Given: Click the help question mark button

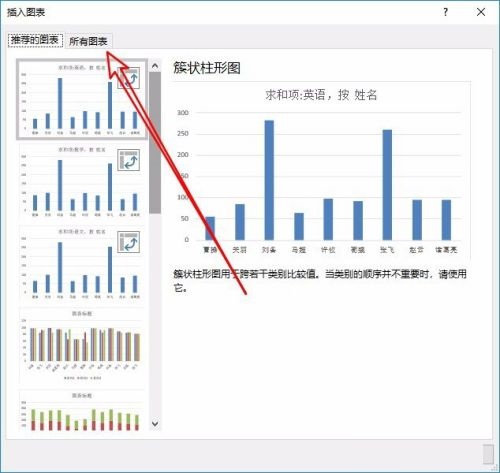Looking at the screenshot, I should (445, 12).
